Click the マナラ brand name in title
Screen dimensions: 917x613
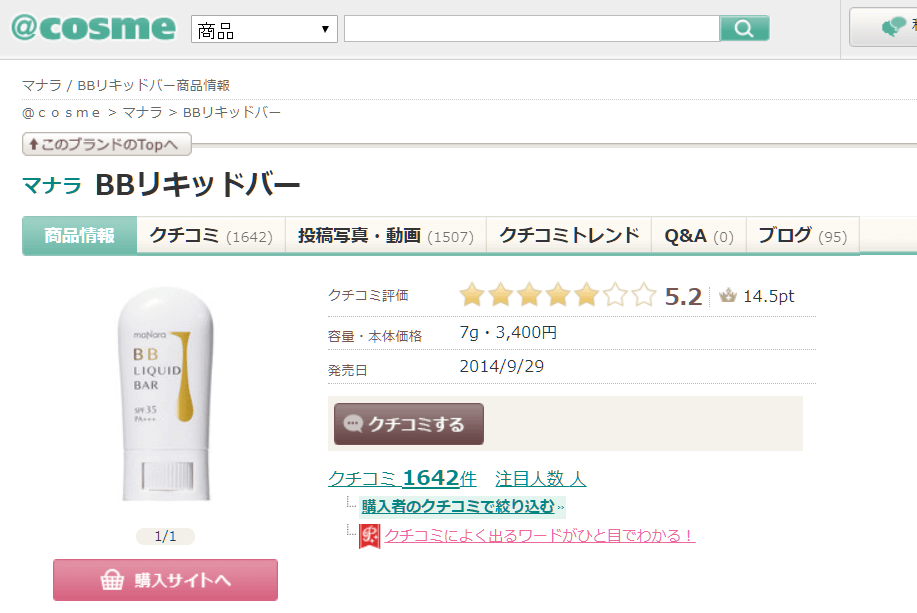[52, 185]
